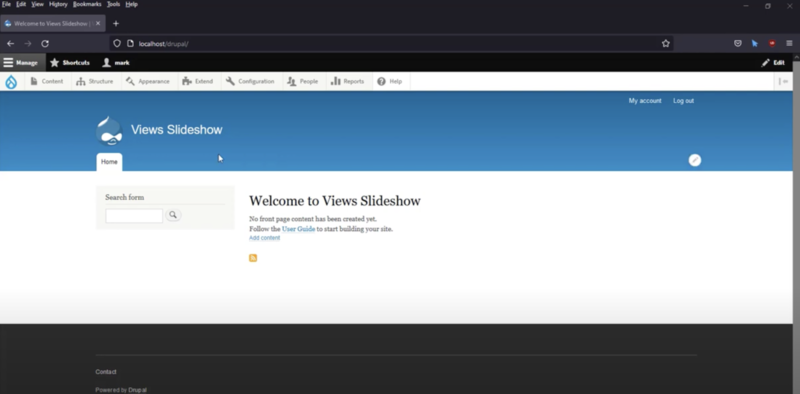Toggle Edit mode with pencil button
800x394 pixels.
coord(773,63)
